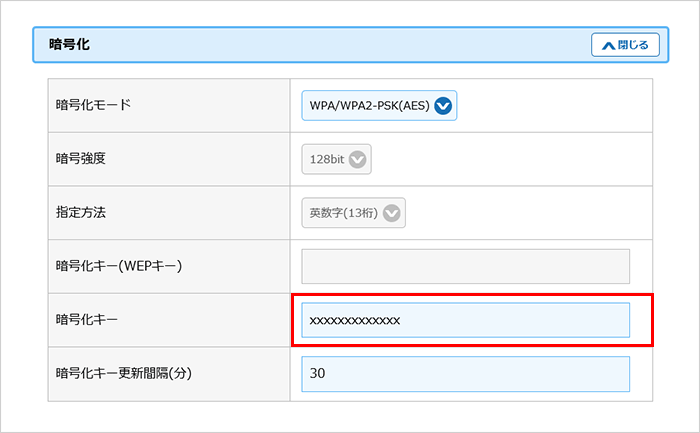Open the WPA/WPA2-PSK(AES) encryption mode dropdown

click(x=379, y=105)
